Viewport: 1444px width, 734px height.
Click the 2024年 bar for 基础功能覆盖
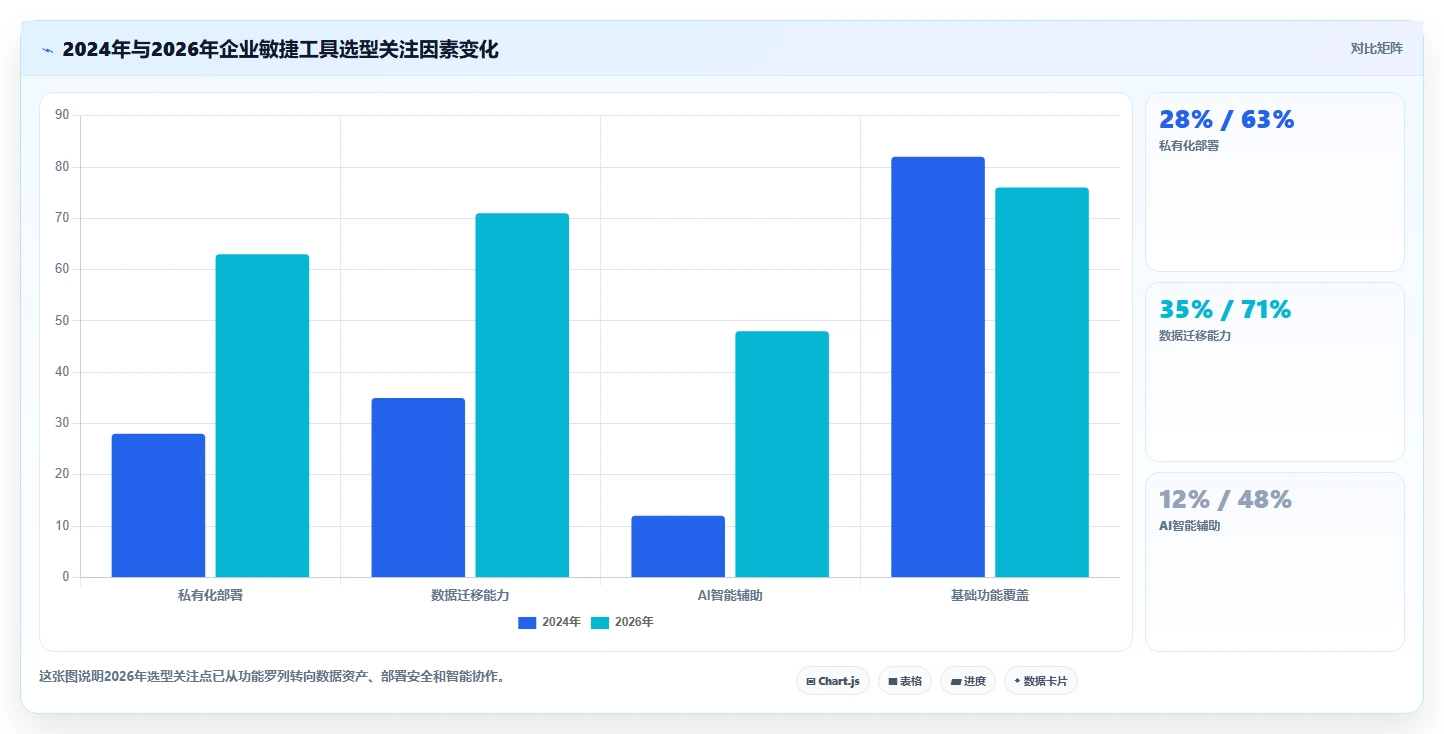pyautogui.click(x=938, y=367)
